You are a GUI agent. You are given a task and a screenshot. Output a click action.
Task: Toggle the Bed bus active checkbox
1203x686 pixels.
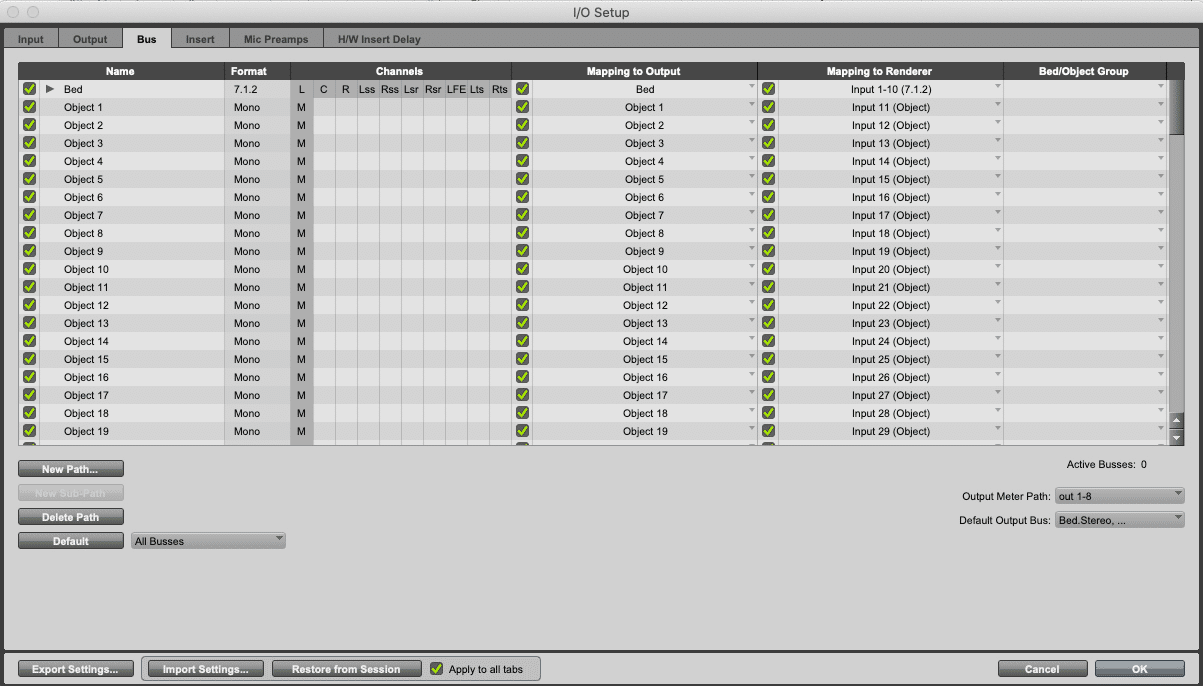point(28,89)
